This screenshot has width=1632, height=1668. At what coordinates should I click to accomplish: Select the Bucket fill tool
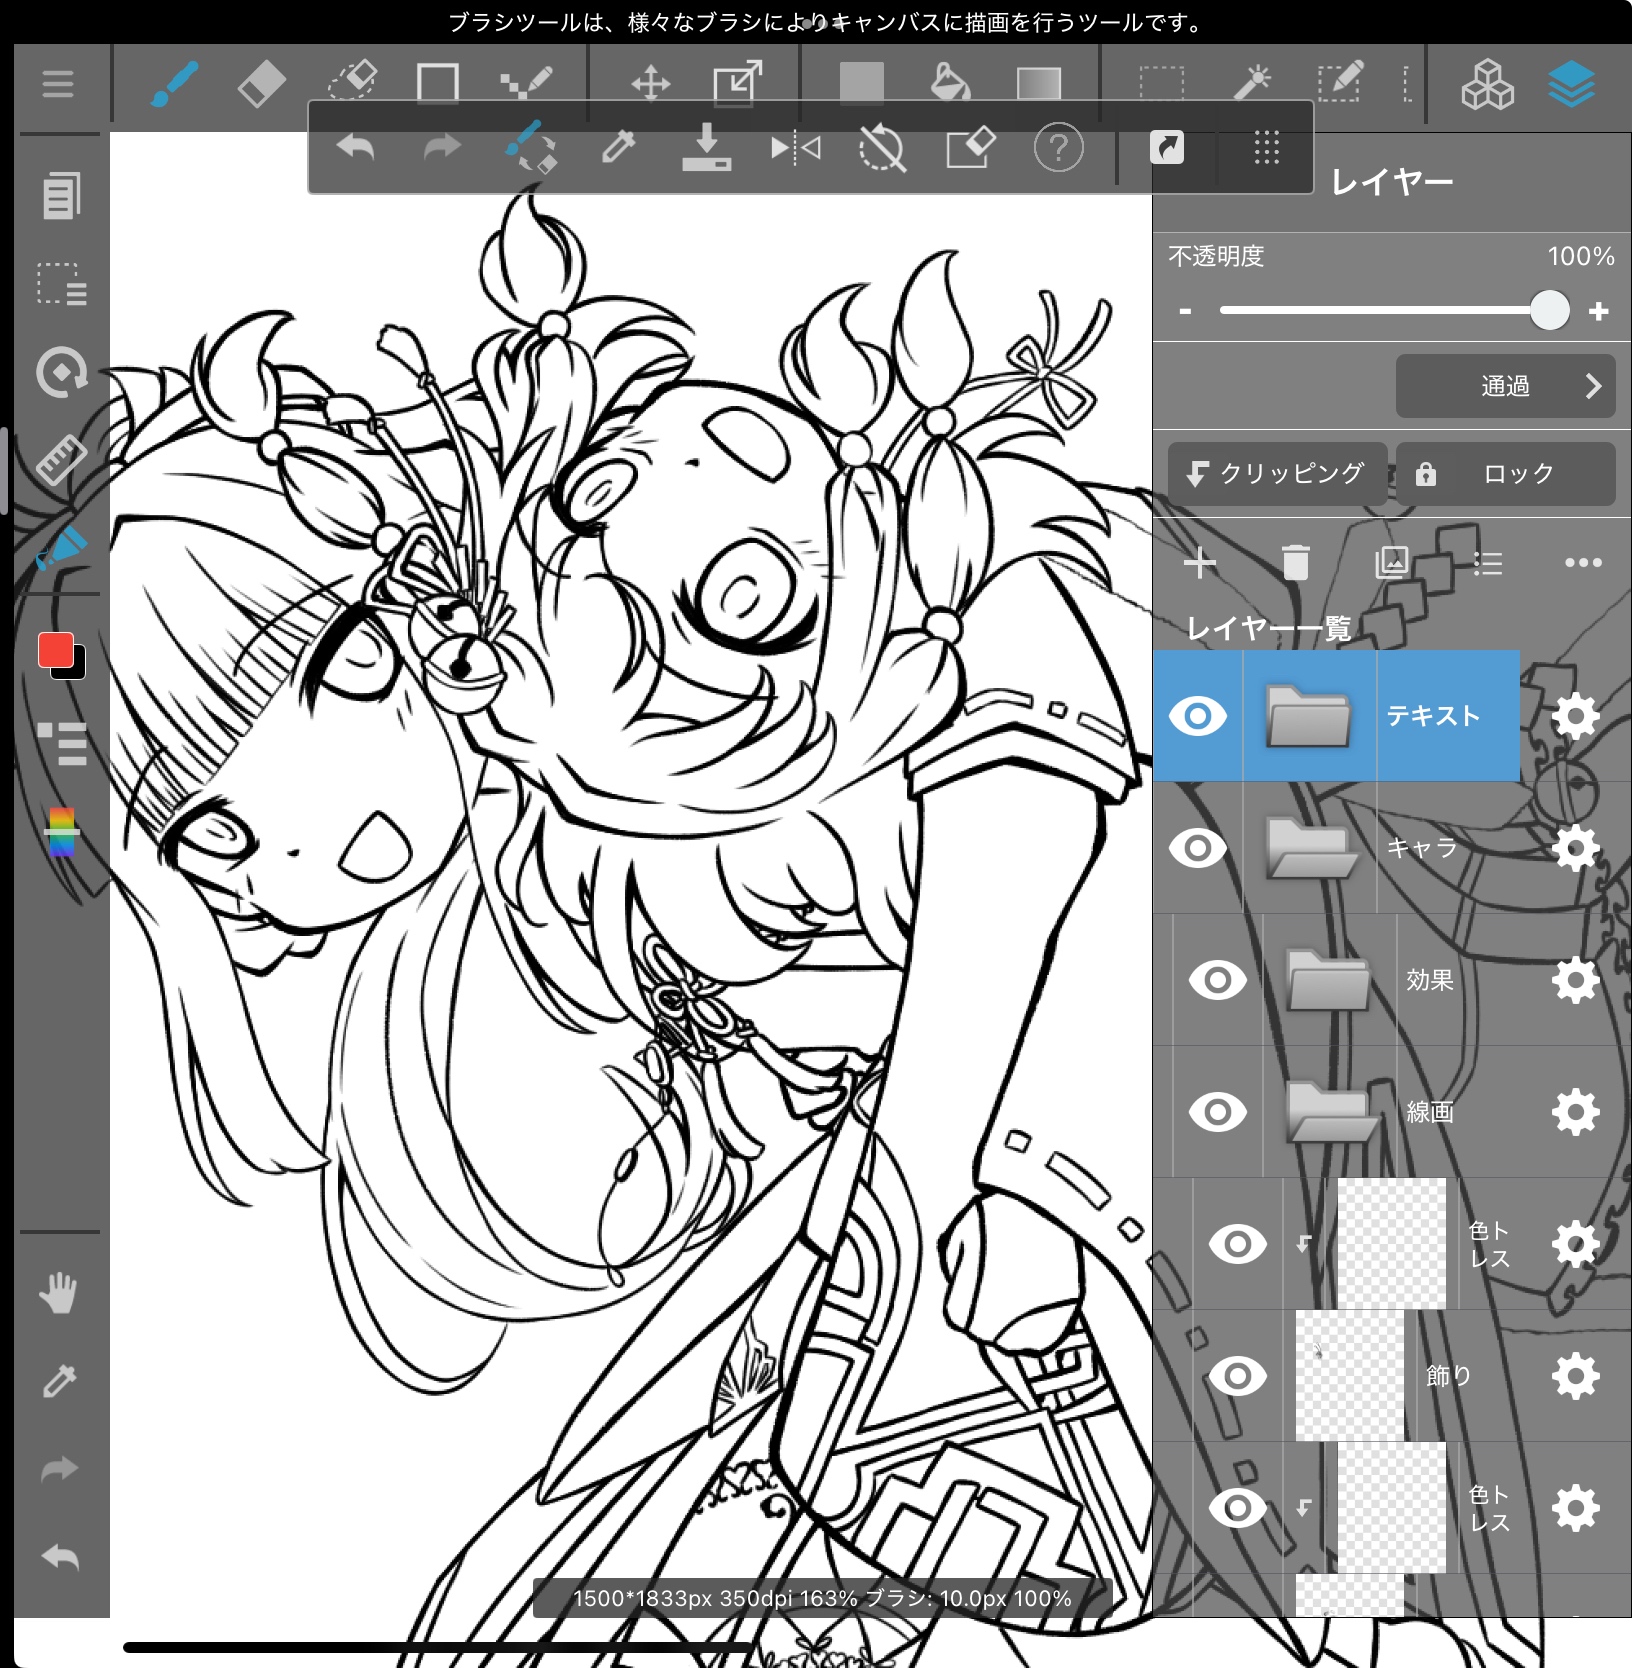coord(949,83)
